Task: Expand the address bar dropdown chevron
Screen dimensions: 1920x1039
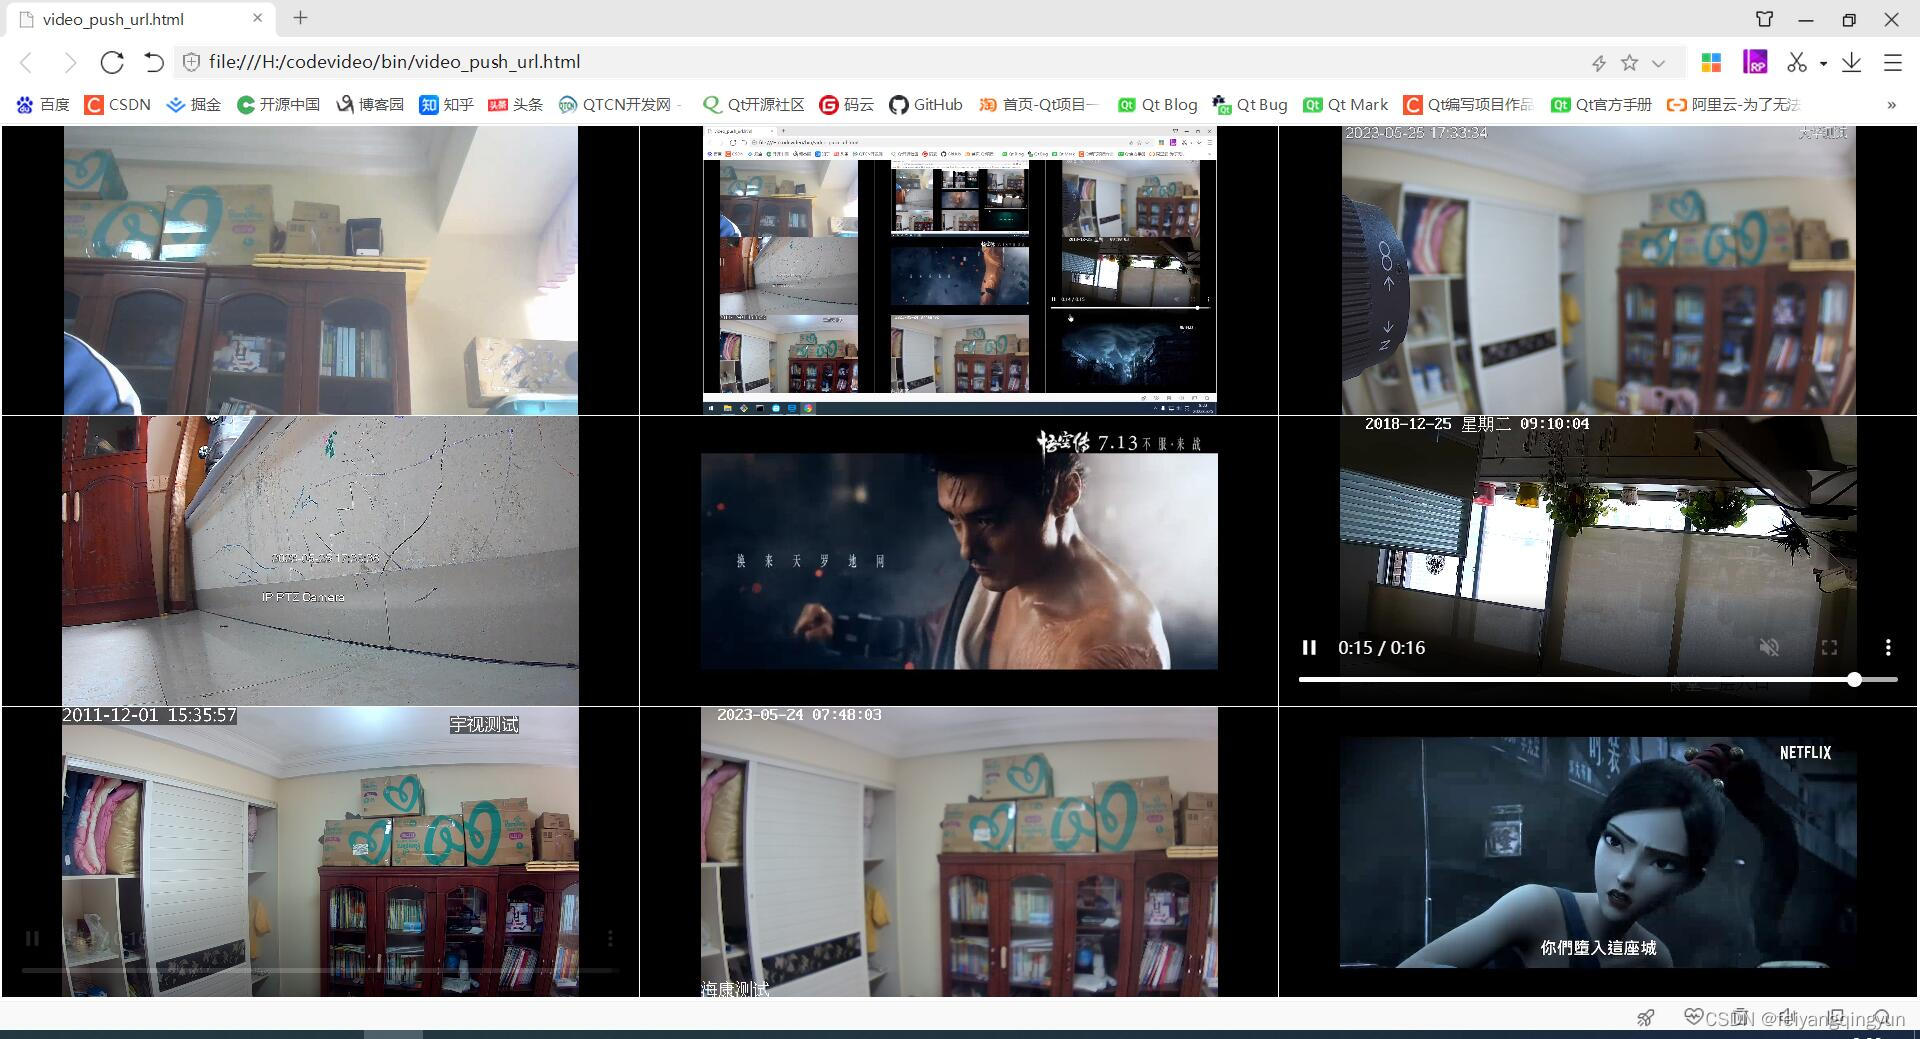Action: pyautogui.click(x=1659, y=63)
